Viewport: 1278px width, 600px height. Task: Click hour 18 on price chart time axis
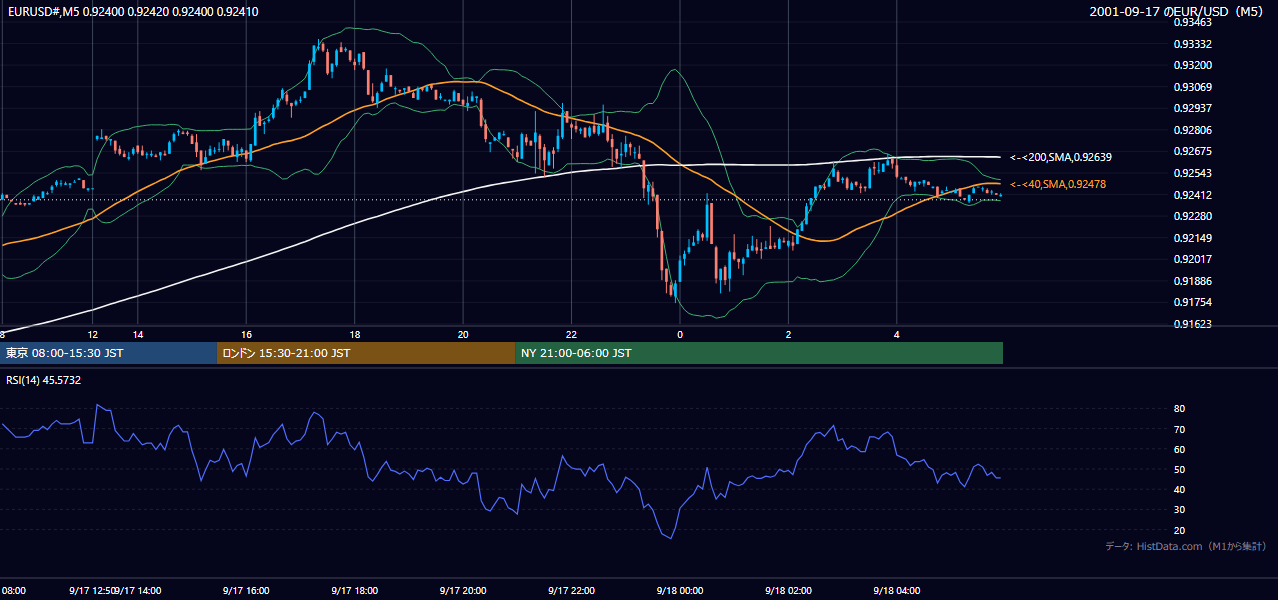355,334
